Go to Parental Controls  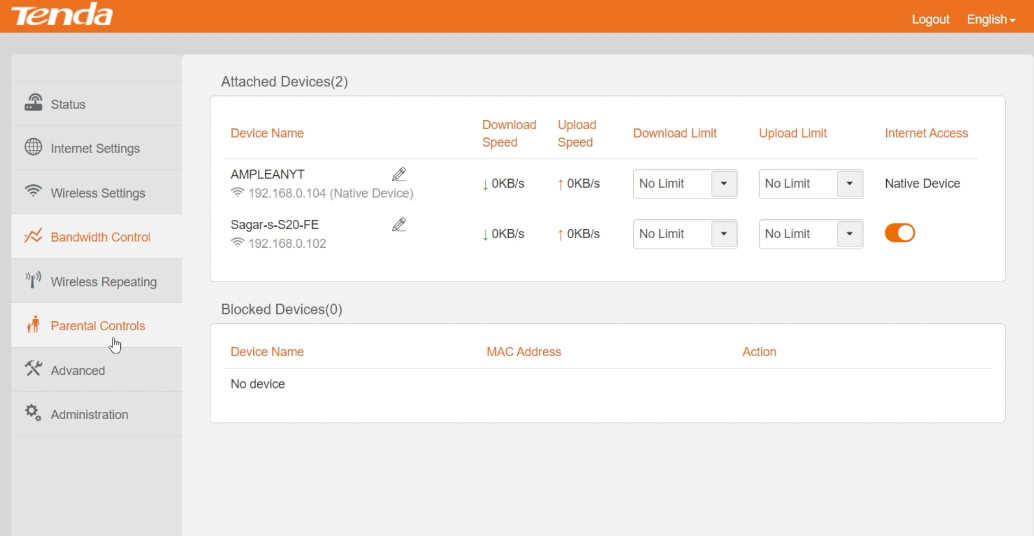tap(96, 326)
